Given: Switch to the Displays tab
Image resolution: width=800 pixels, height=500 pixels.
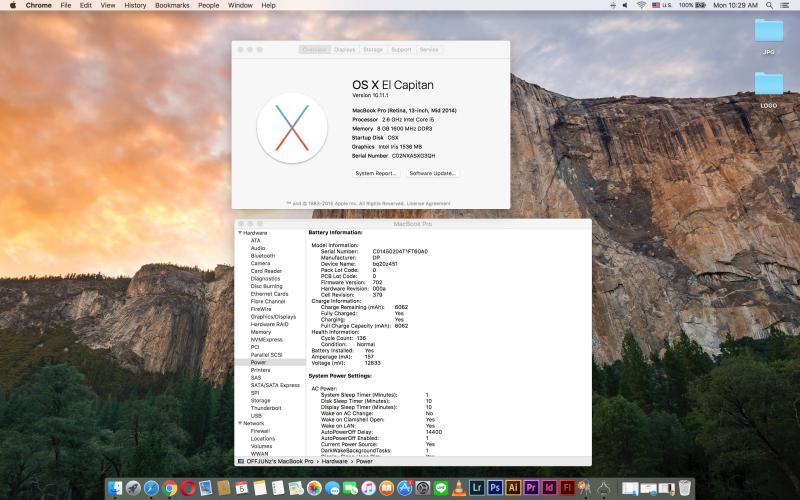Looking at the screenshot, I should tap(344, 49).
